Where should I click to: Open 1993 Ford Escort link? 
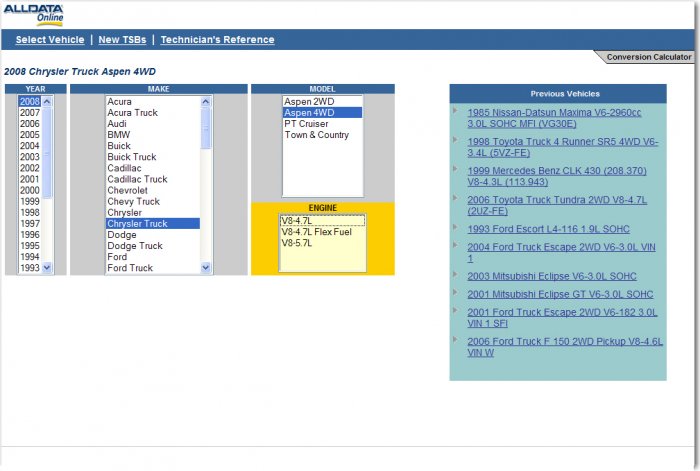(x=548, y=229)
